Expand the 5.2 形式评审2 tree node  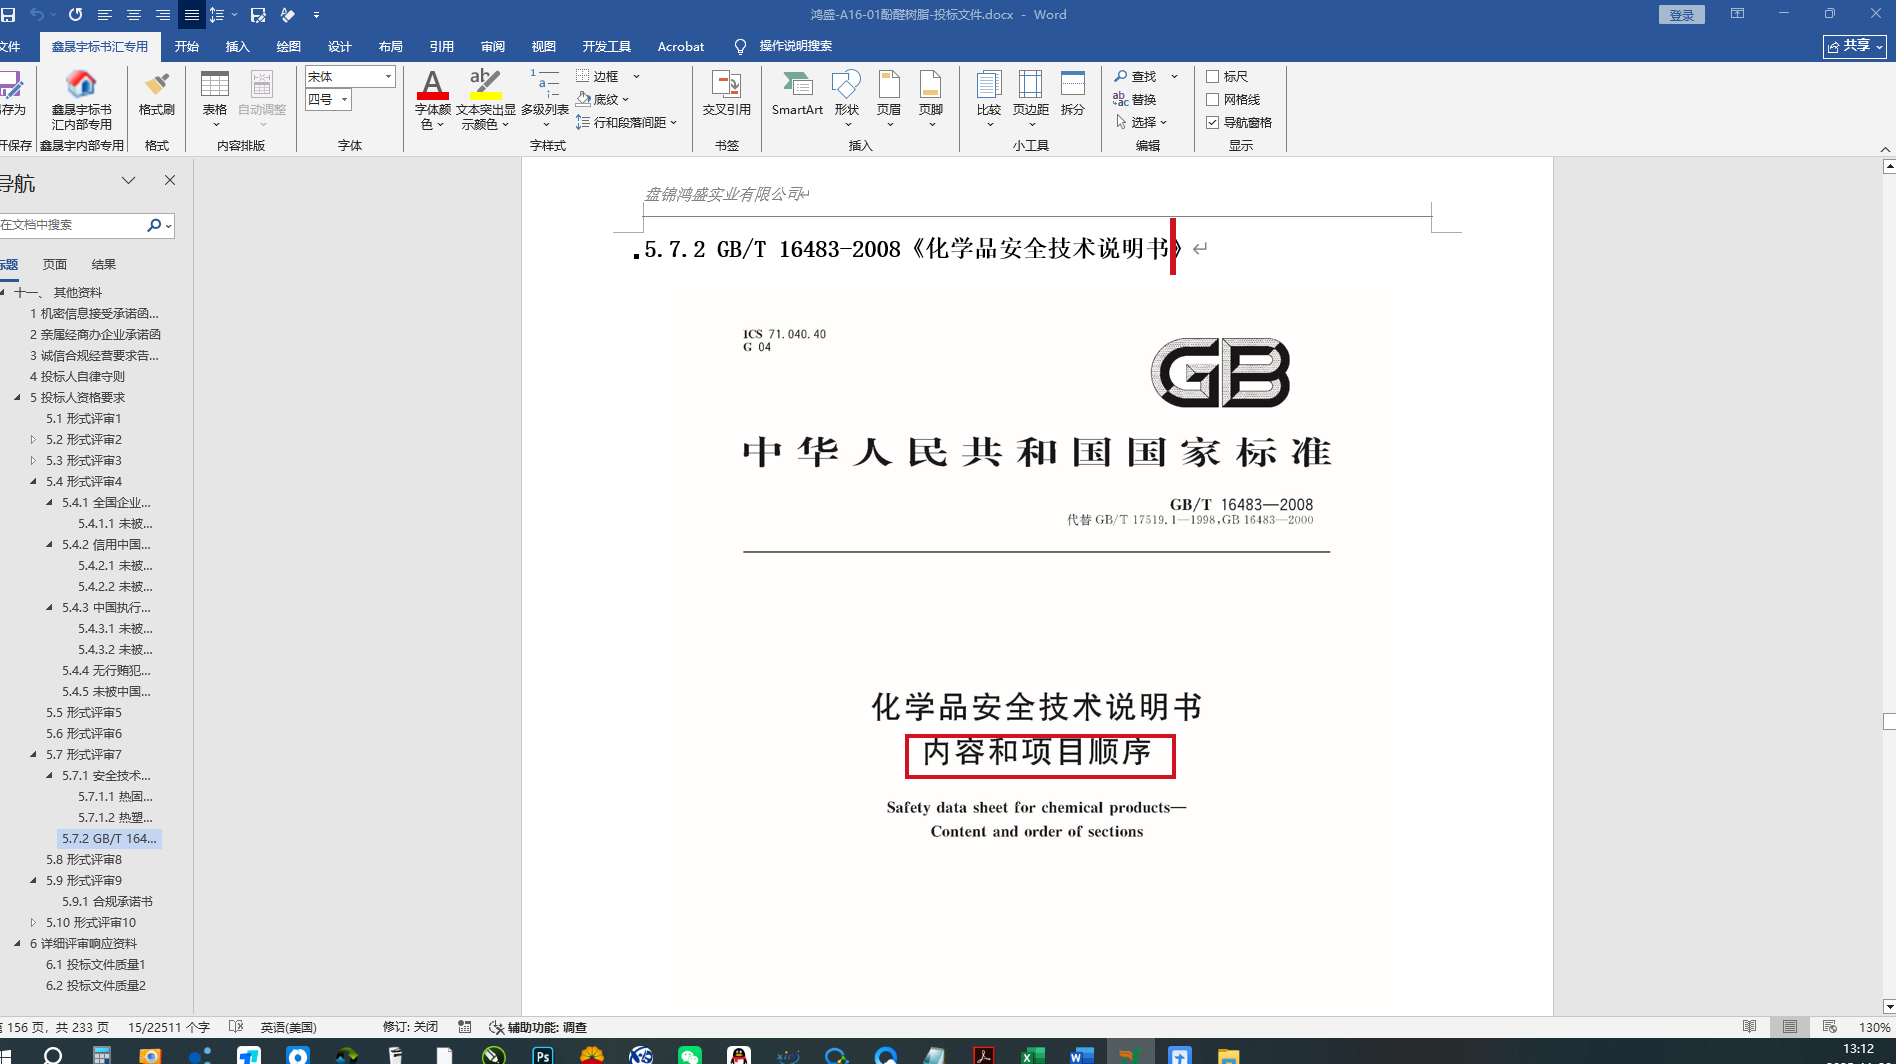[x=34, y=439]
